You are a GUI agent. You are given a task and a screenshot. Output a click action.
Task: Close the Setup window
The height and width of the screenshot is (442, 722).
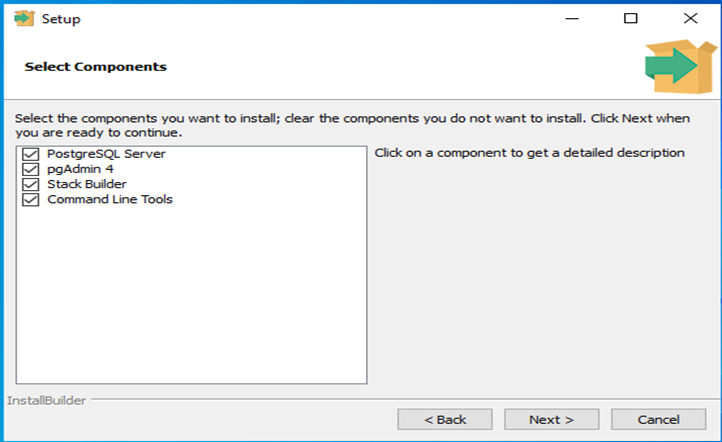click(x=691, y=18)
